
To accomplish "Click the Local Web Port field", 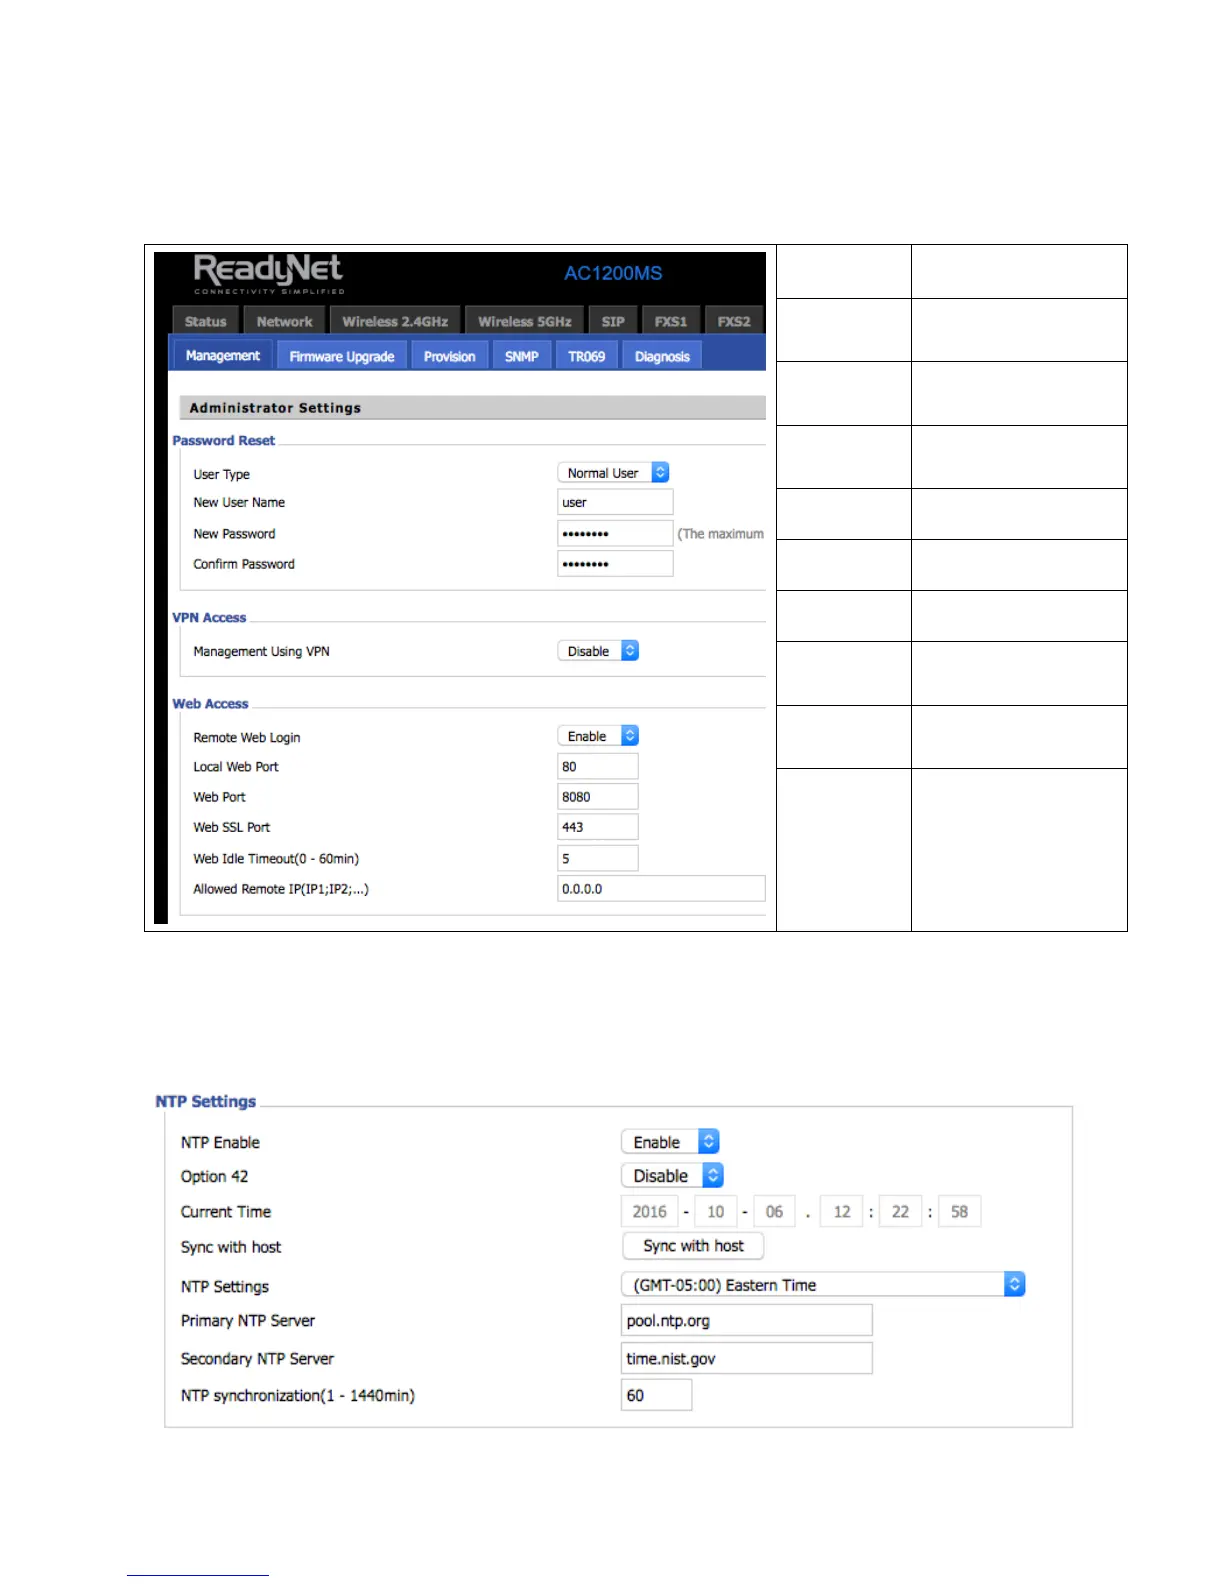I will tap(598, 766).
